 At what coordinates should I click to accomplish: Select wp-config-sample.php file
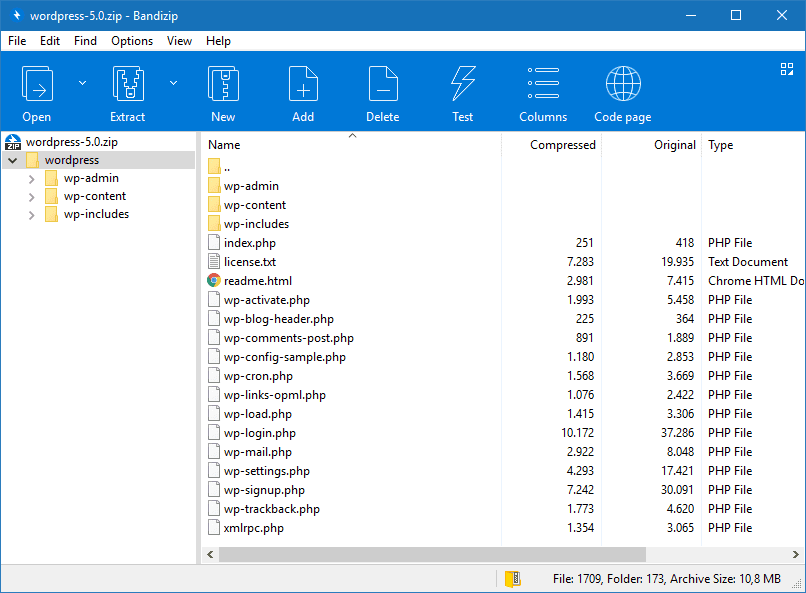point(285,357)
